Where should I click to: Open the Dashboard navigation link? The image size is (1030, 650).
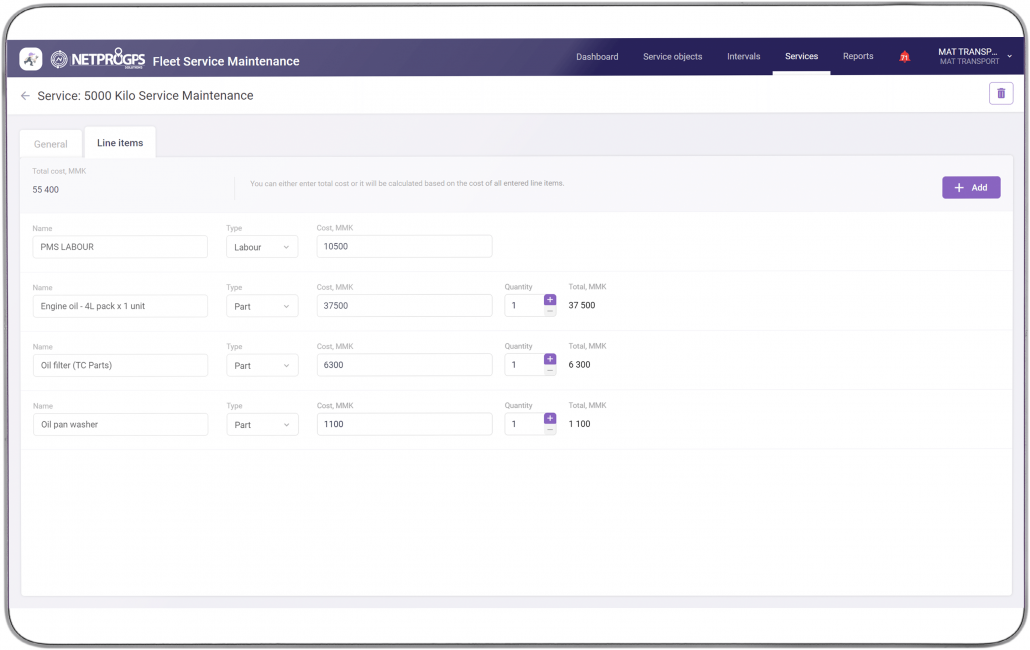pos(597,57)
